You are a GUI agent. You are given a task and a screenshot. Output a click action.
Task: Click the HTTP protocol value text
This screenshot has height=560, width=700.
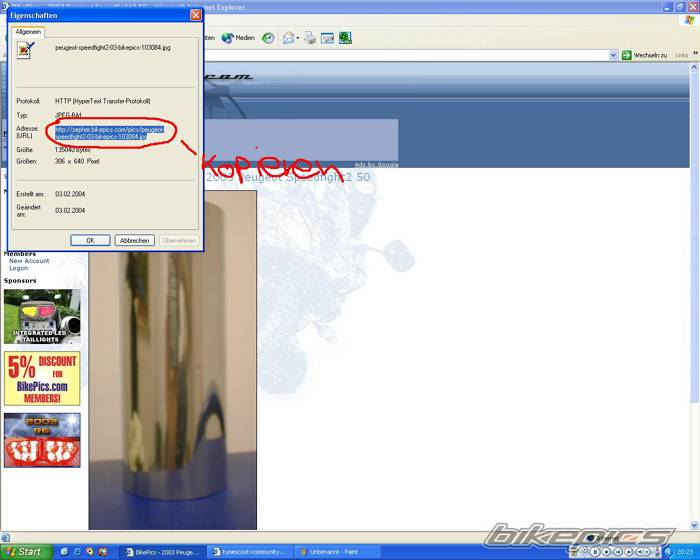(102, 101)
